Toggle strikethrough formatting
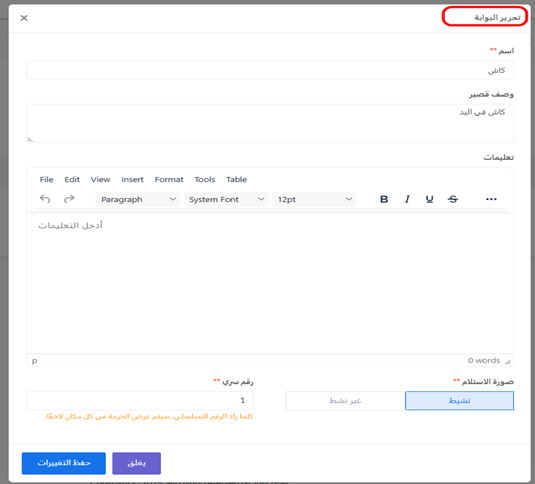The height and width of the screenshot is (484, 535). coord(453,199)
